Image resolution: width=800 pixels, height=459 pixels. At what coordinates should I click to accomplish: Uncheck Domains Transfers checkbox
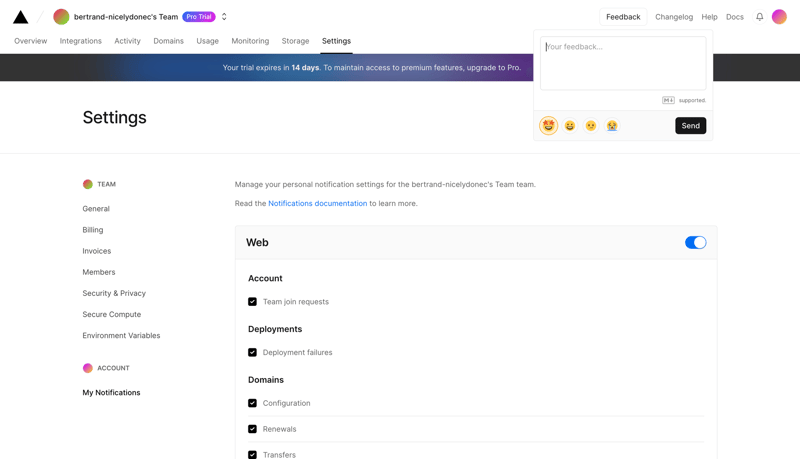point(252,454)
